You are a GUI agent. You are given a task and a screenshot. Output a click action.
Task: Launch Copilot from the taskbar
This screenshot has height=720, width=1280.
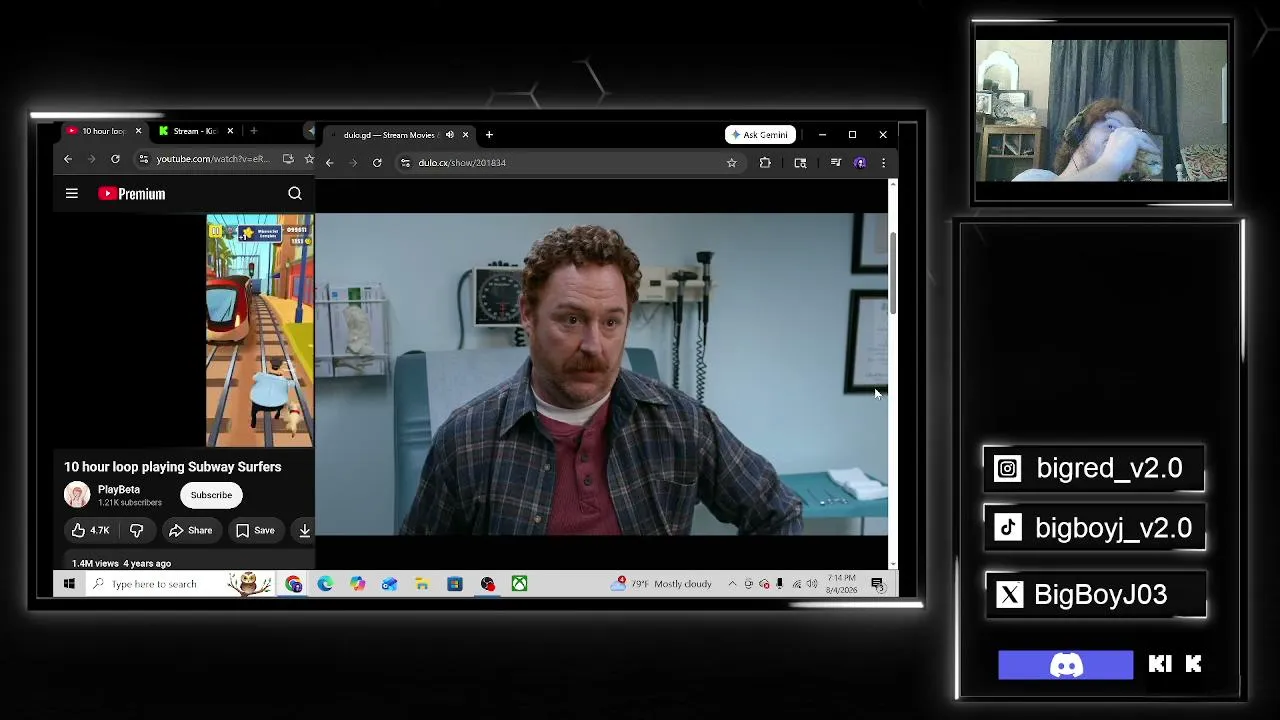coord(357,584)
